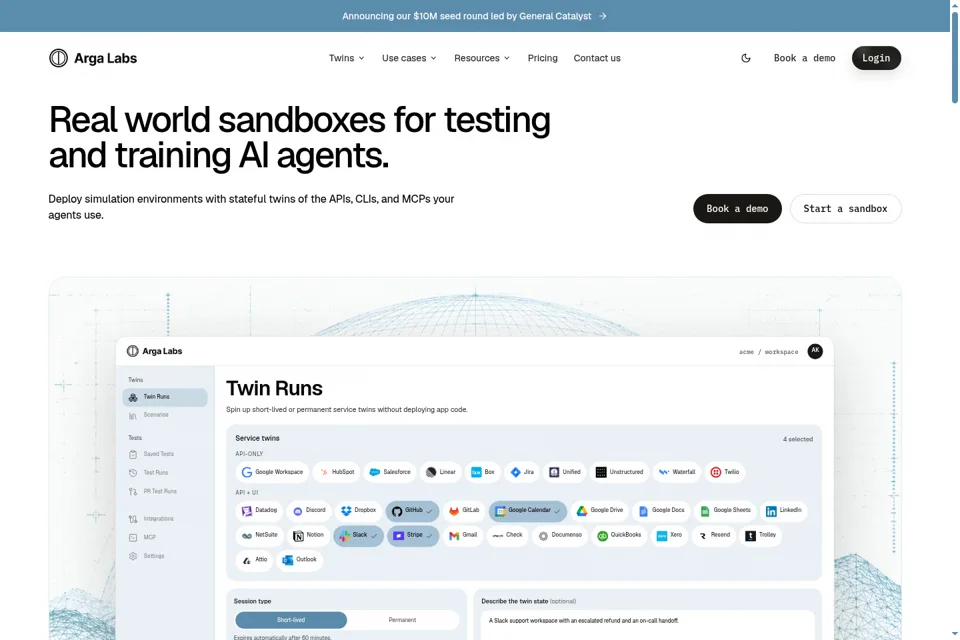Screen dimensions: 960x640
Task: Open the Resources dropdown
Action: tap(482, 58)
